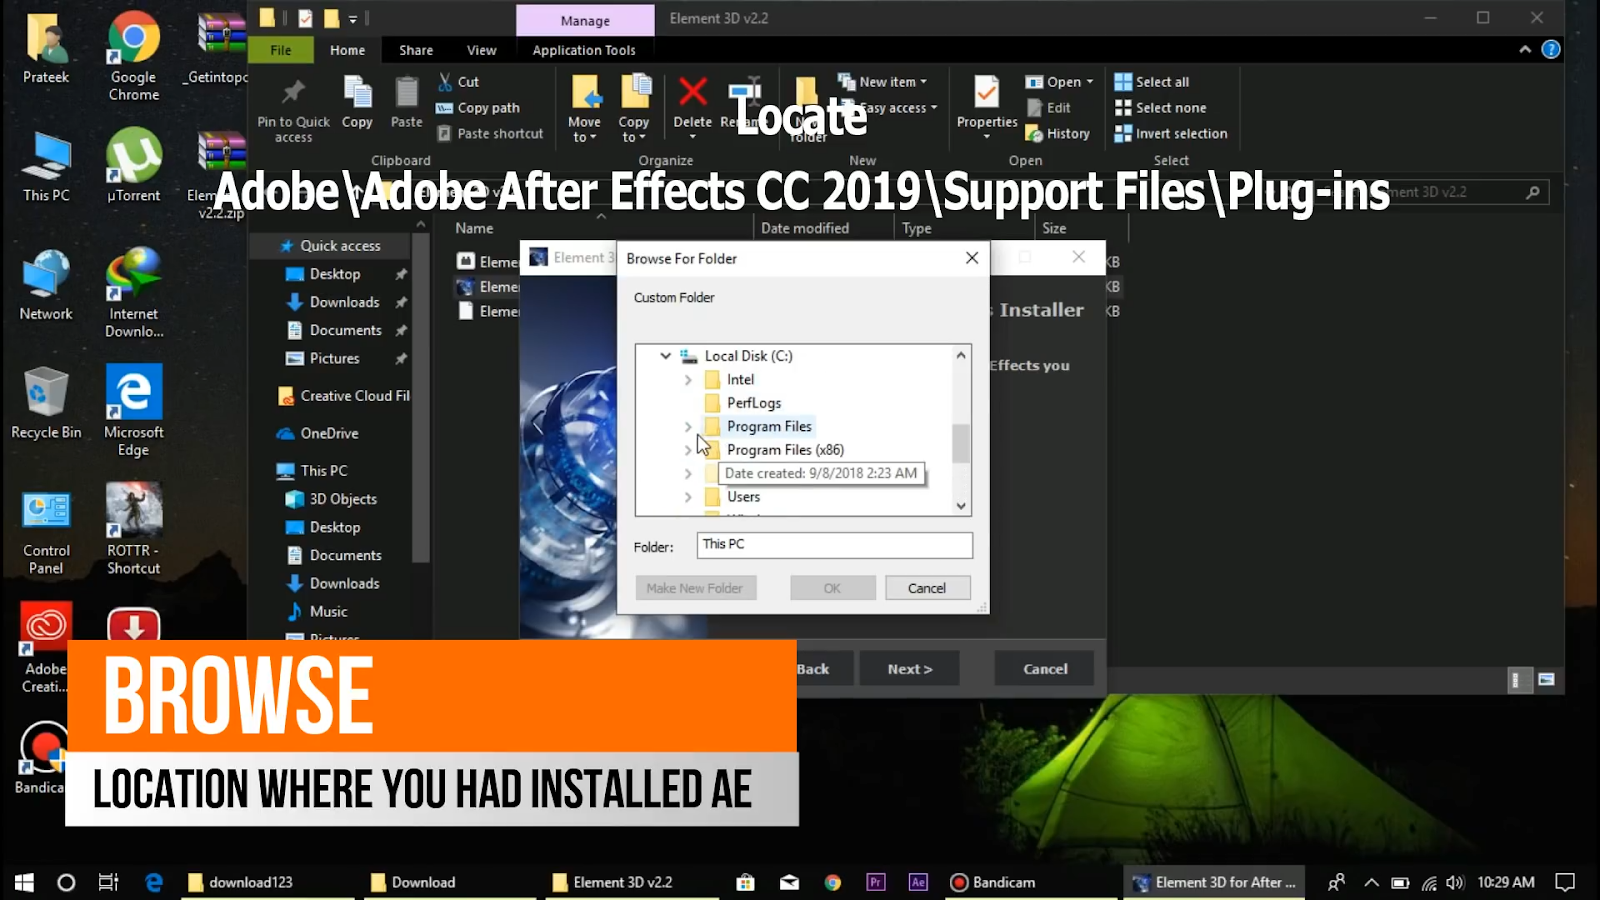Open Recycle Bin on desktop
1600x900 pixels.
46,402
